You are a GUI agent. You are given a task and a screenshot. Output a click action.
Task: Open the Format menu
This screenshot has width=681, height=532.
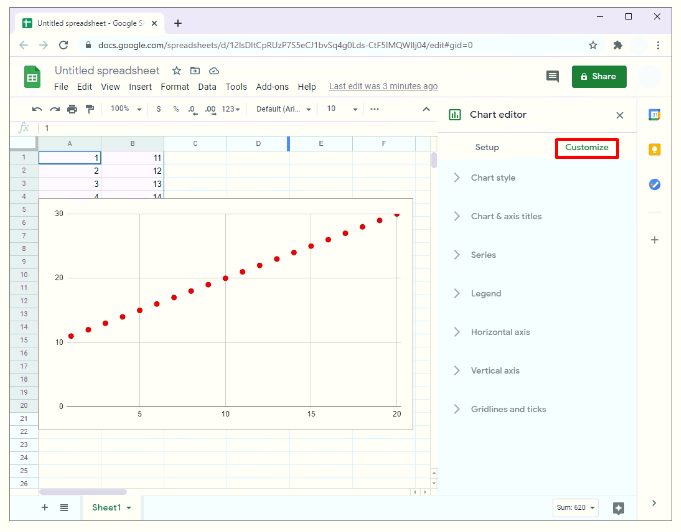coord(175,87)
